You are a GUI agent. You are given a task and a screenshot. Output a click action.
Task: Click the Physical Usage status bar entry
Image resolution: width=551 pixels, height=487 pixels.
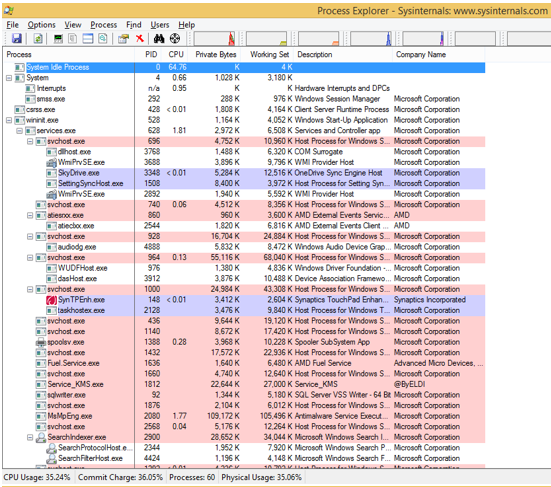[261, 478]
